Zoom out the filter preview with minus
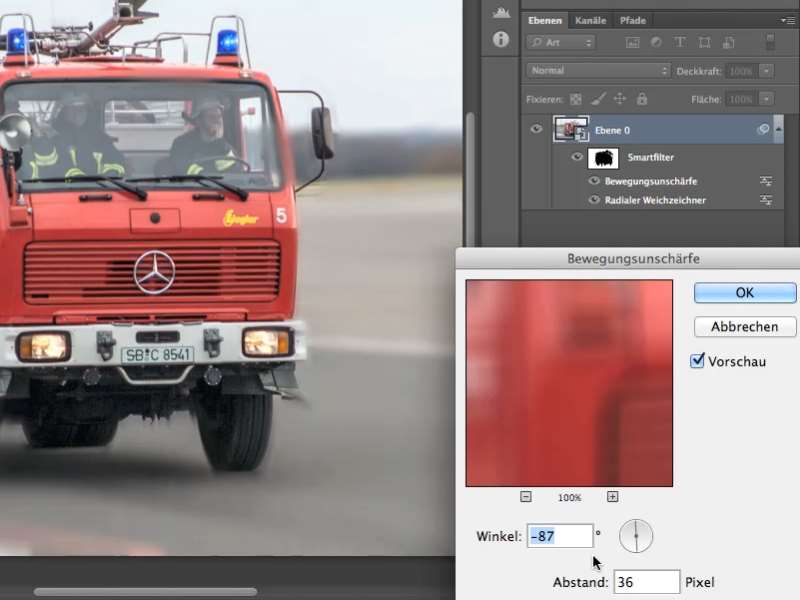The height and width of the screenshot is (600, 800). coord(526,496)
